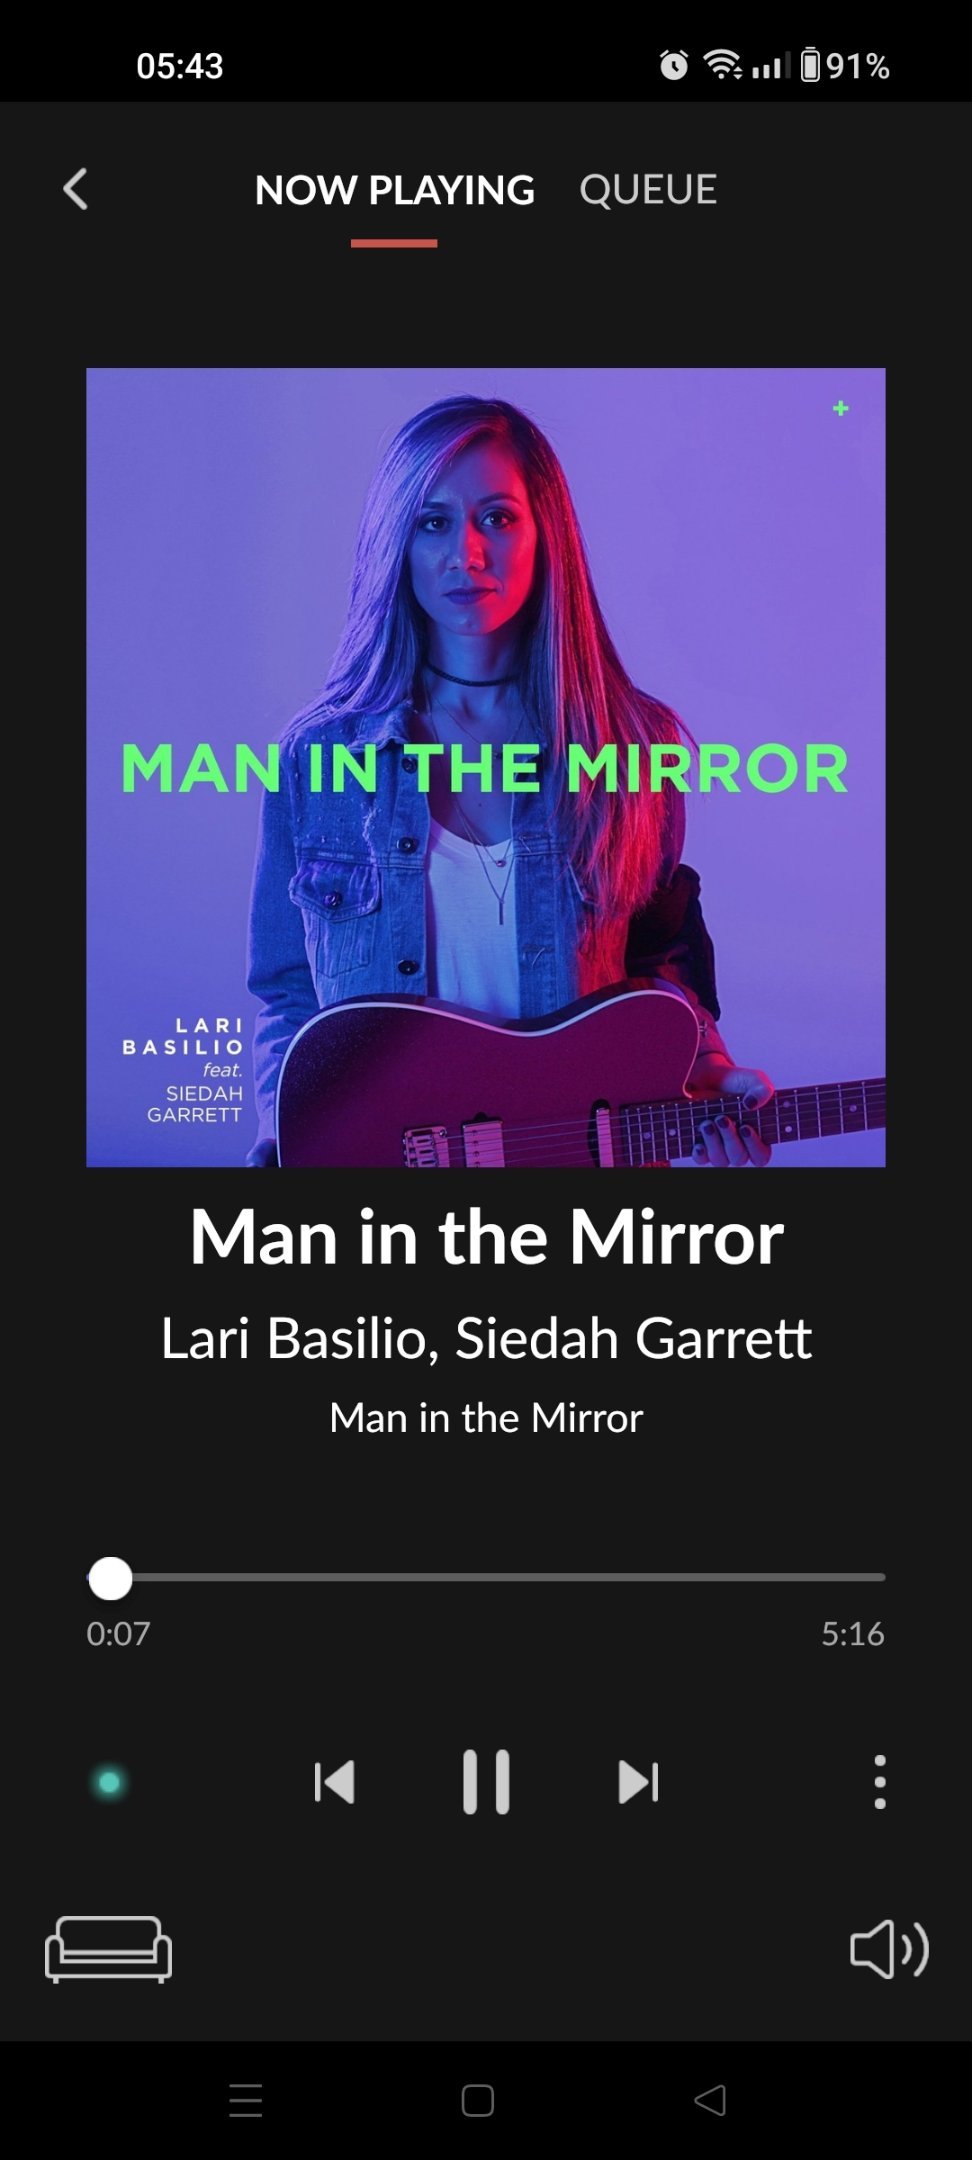972x2160 pixels.
Task: Open artist Lari Basilio, Siedah Garrett
Action: coord(486,1338)
